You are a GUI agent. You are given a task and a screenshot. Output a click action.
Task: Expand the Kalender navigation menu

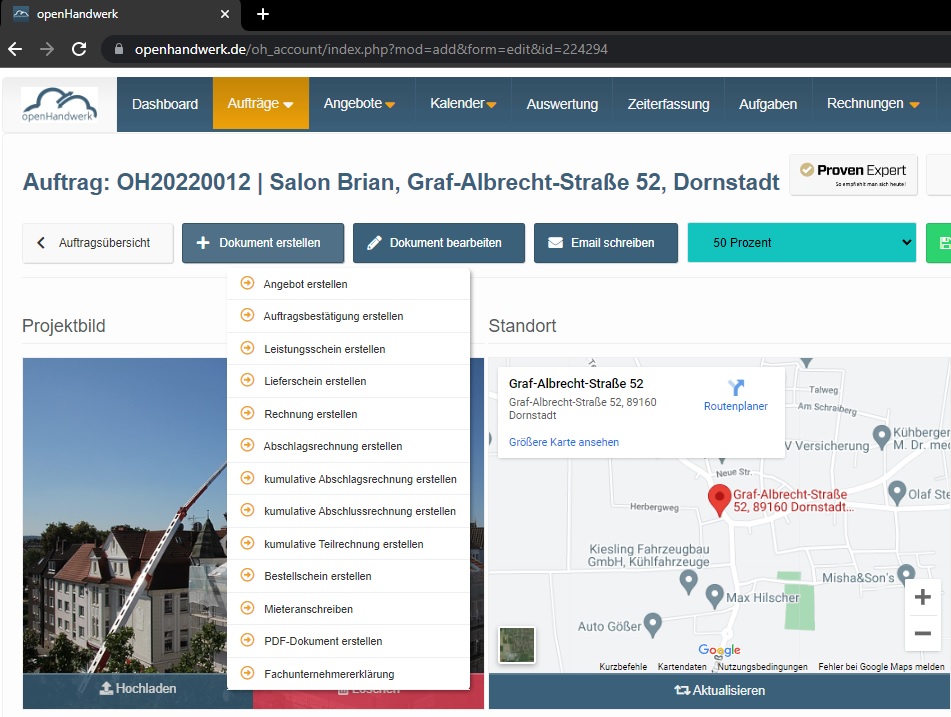[463, 104]
